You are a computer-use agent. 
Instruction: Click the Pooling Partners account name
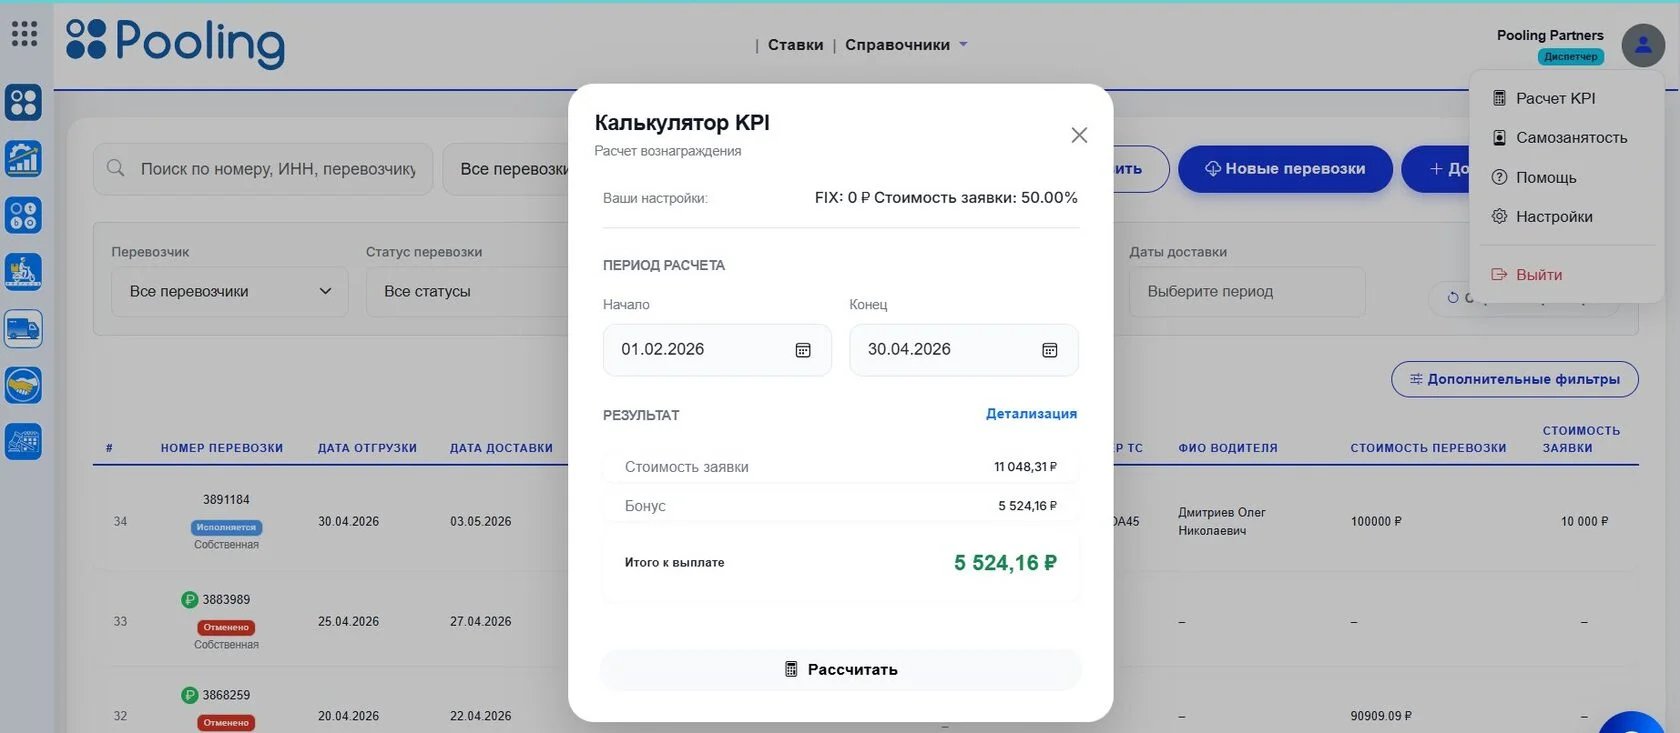[1550, 35]
